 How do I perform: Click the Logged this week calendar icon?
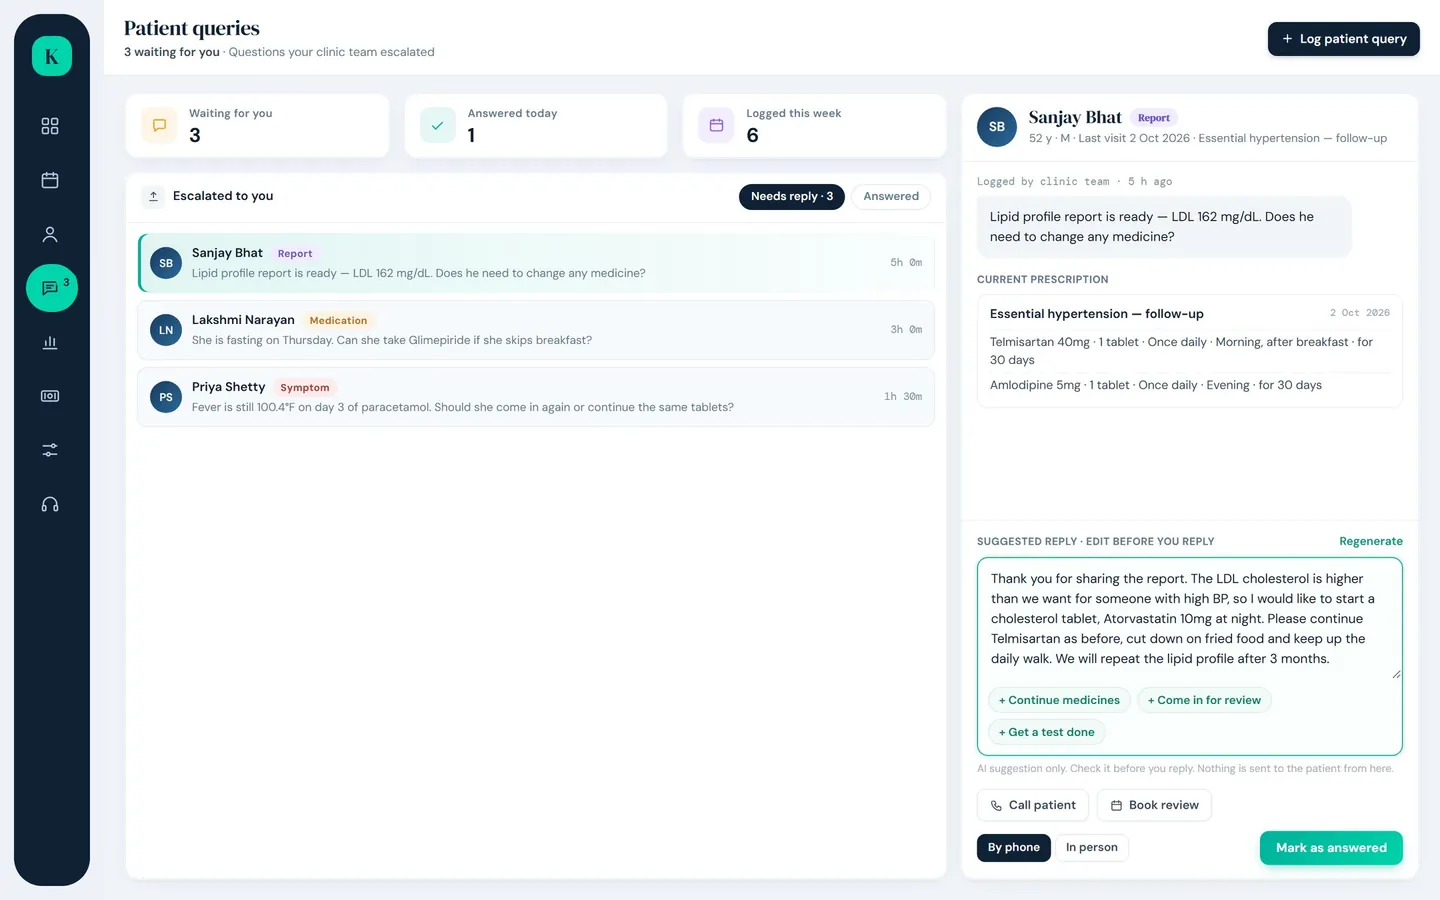pos(716,125)
